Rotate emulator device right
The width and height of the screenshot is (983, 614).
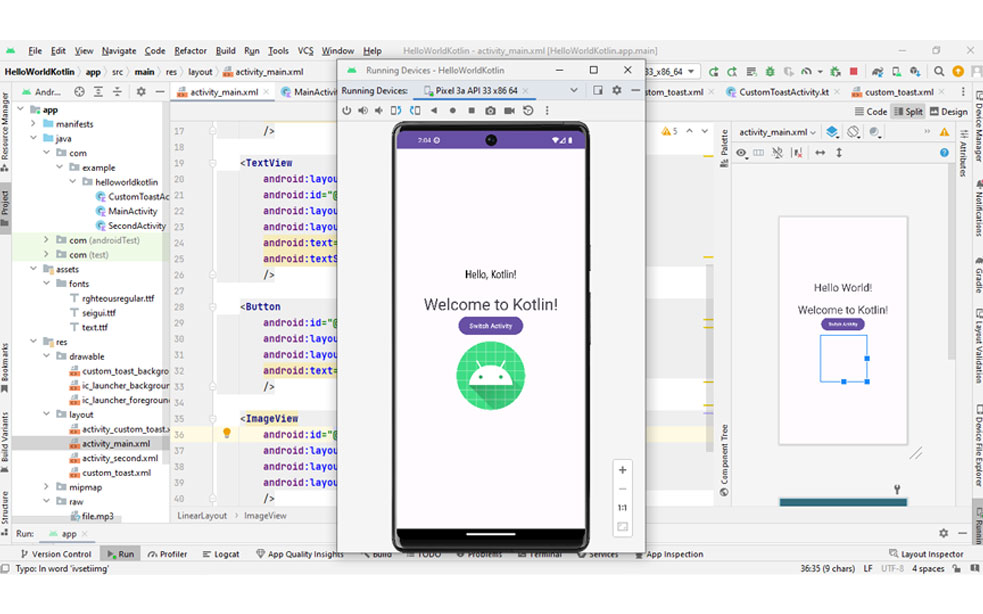[415, 110]
